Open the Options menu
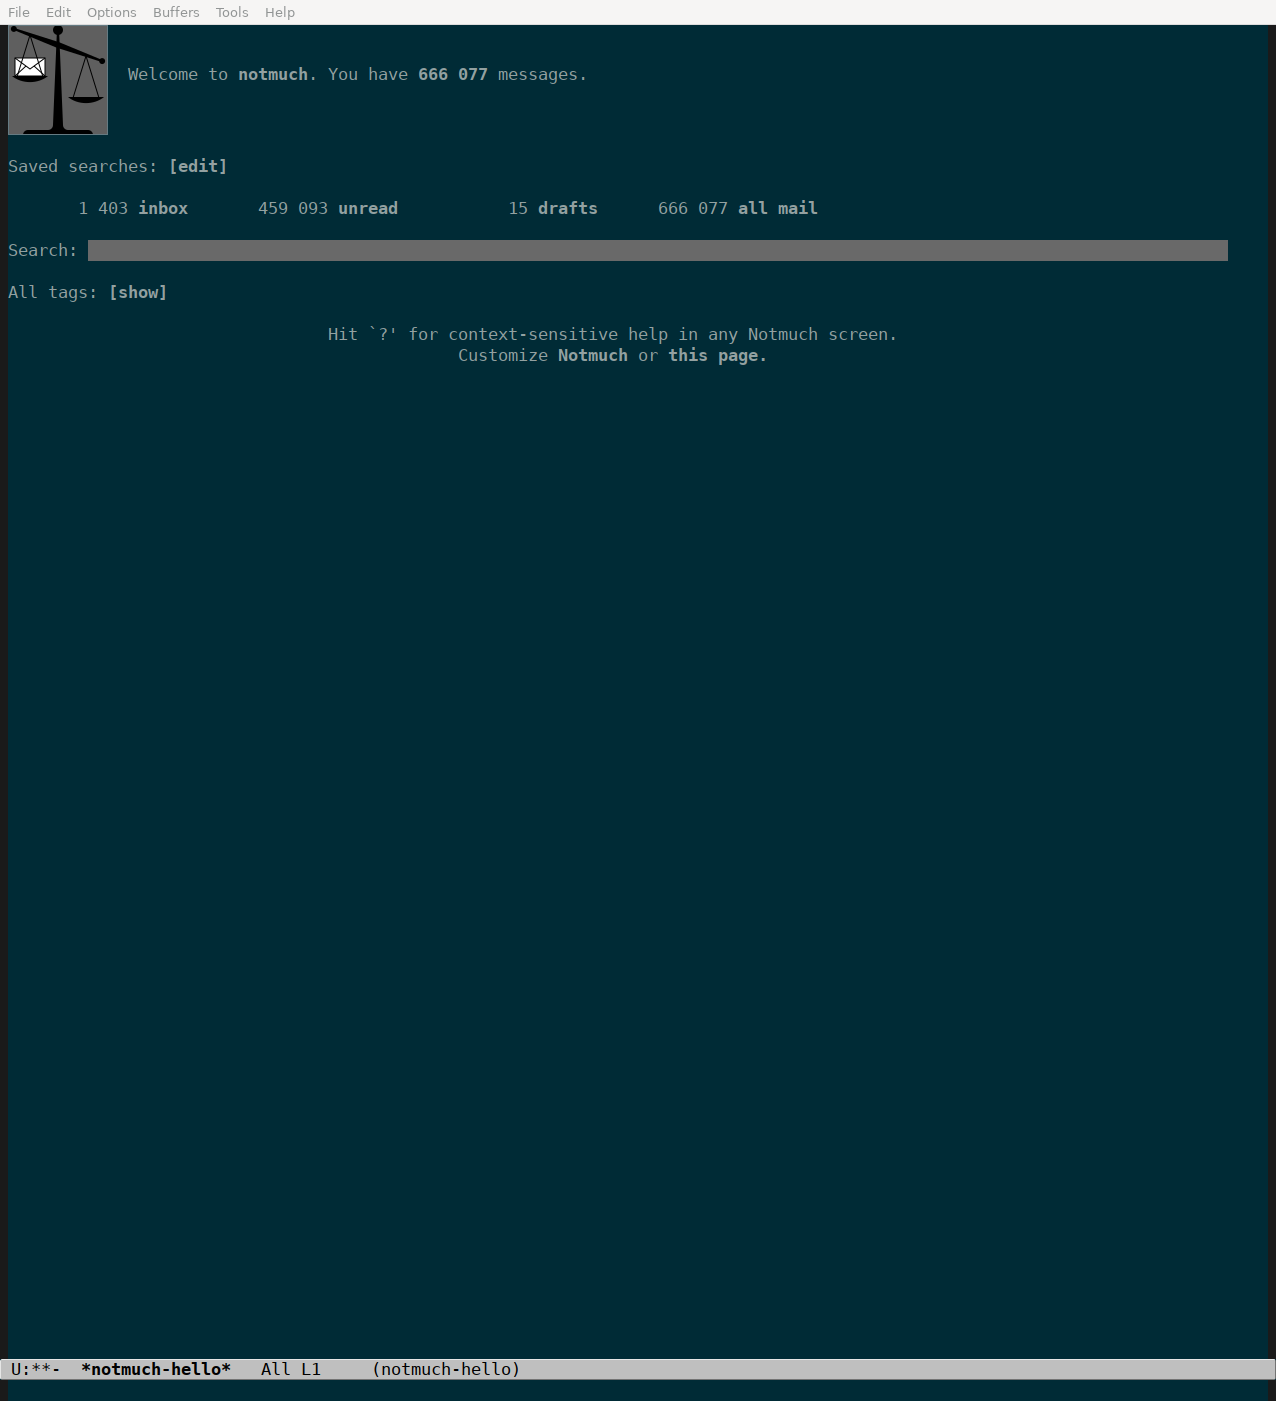 [111, 12]
